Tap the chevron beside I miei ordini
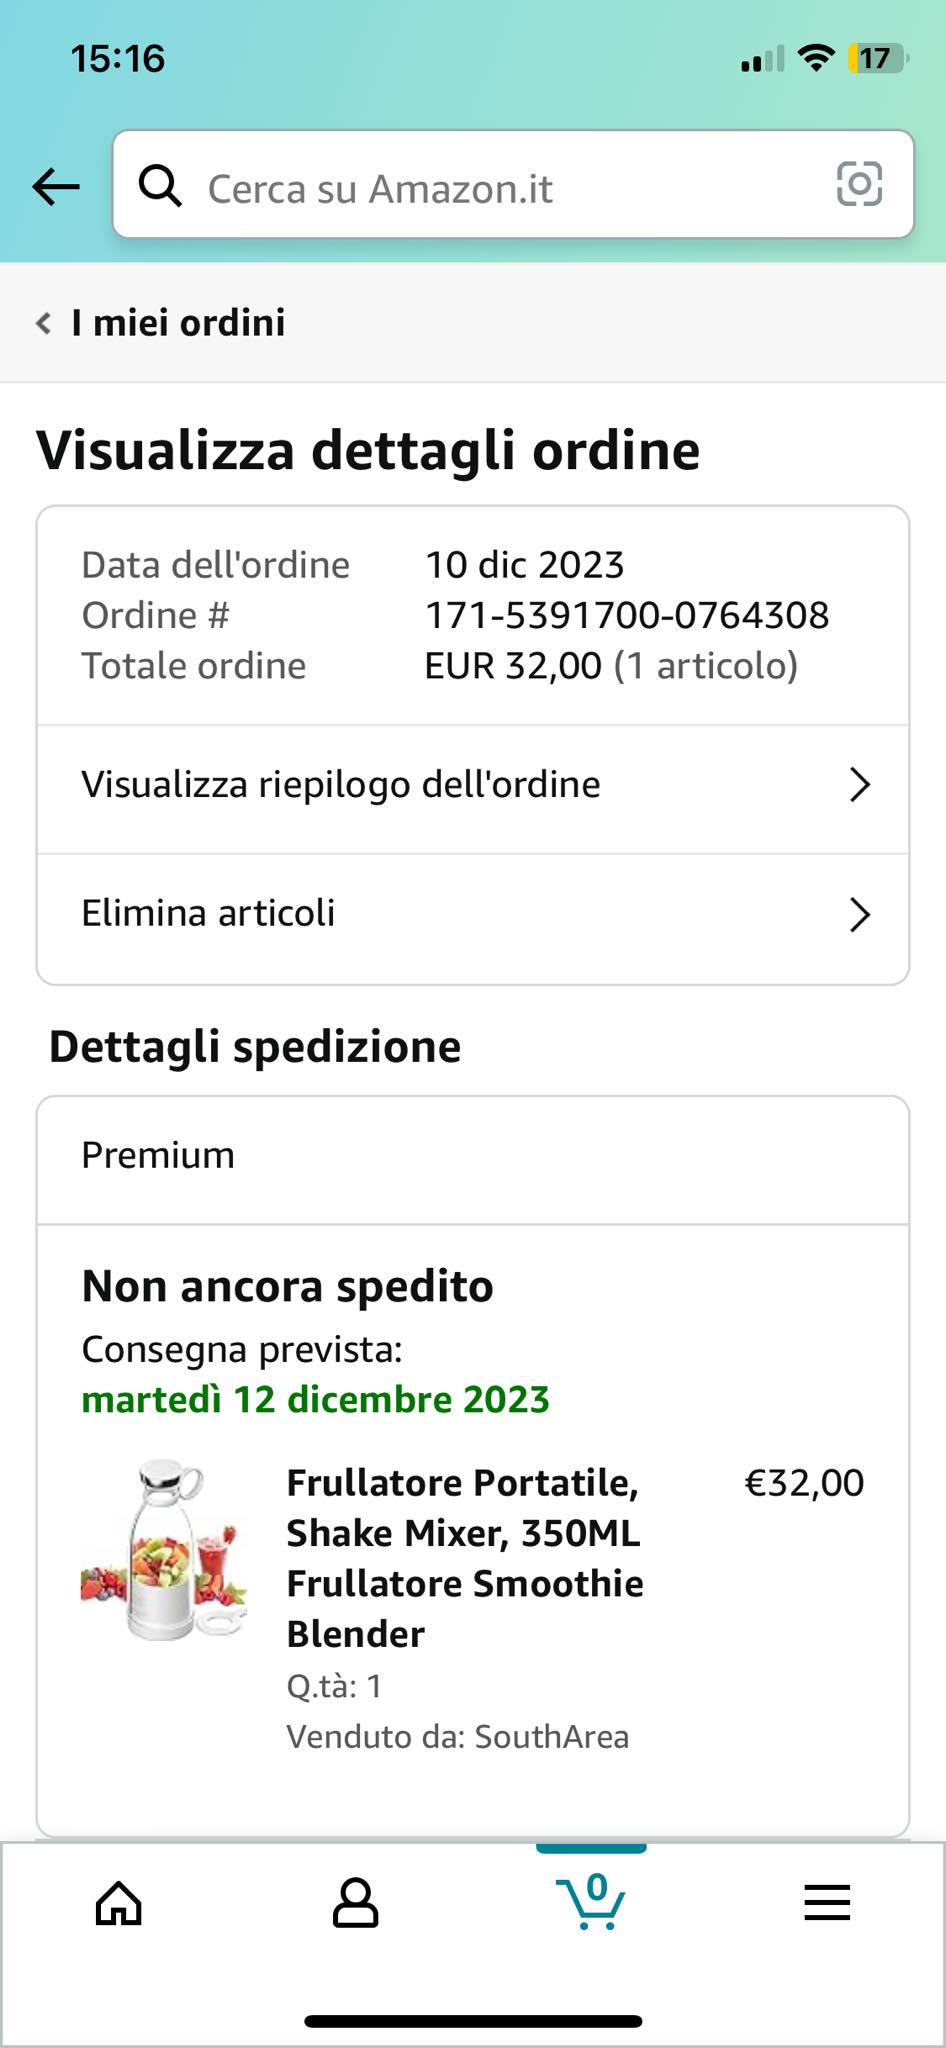Viewport: 946px width, 2048px height. click(43, 323)
